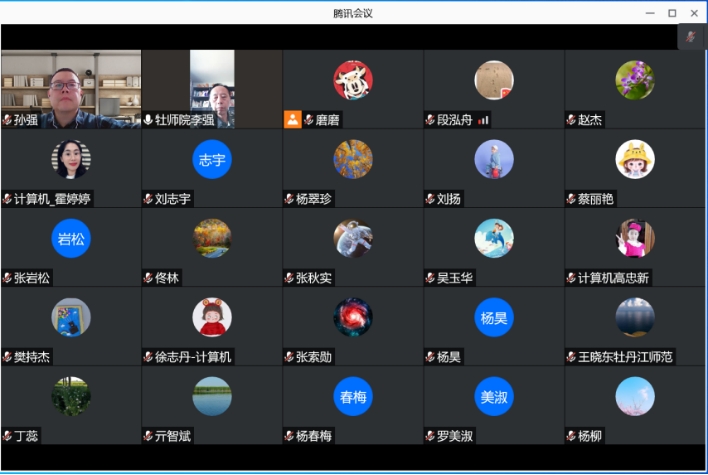Click the orange host icon beside 磨磨

(x=292, y=119)
